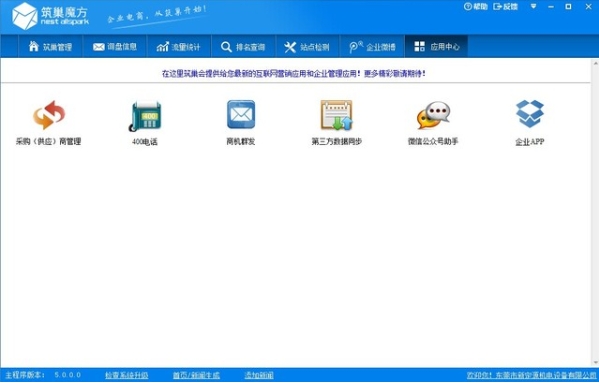Click the 检查系统升级 link
Image resolution: width=599 pixels, height=383 pixels.
(x=127, y=375)
